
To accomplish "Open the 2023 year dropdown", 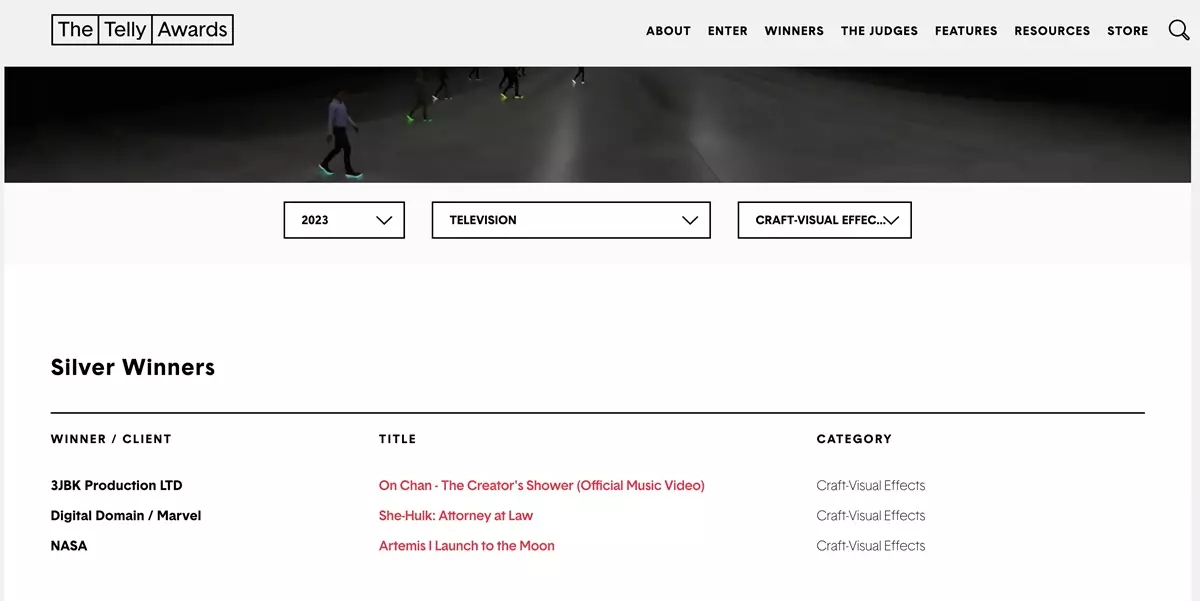I will tap(344, 220).
